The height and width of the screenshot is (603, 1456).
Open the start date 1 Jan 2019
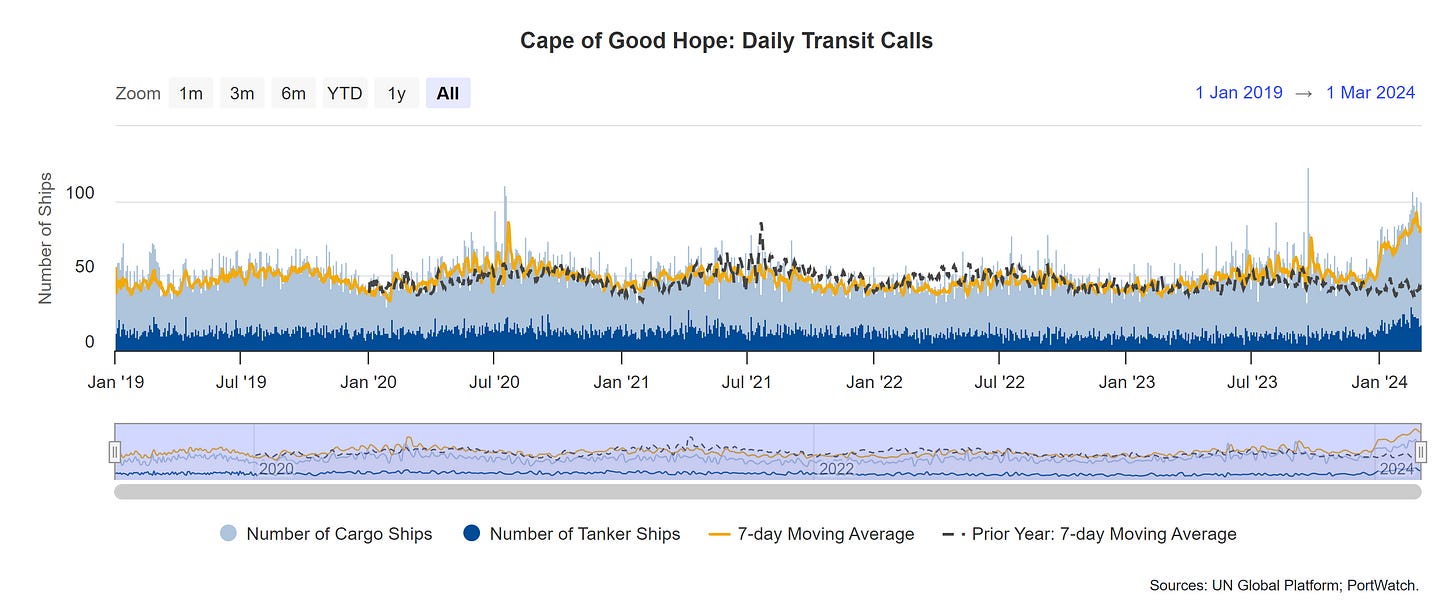pos(1239,92)
